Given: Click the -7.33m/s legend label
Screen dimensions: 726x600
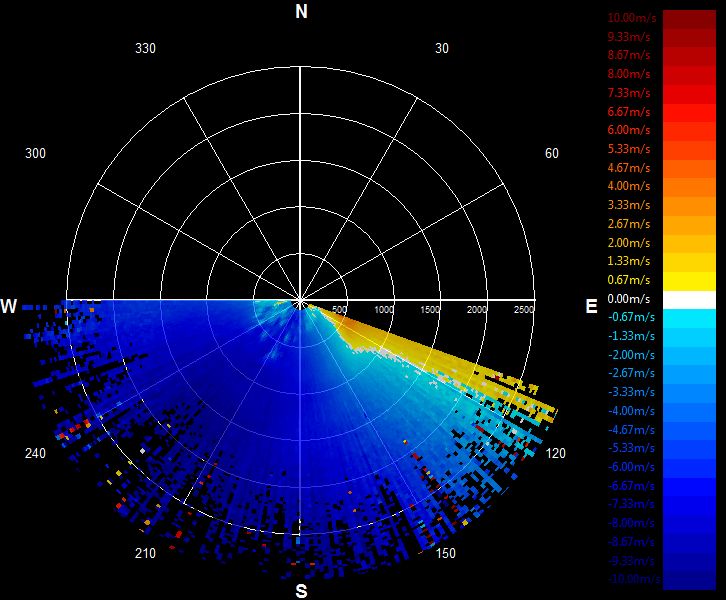Looking at the screenshot, I should (631, 504).
